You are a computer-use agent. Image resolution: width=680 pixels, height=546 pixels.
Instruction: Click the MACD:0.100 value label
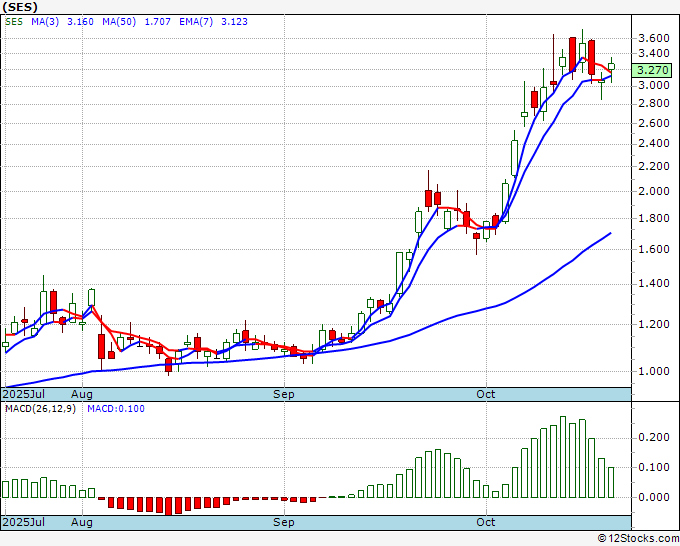(x=116, y=409)
